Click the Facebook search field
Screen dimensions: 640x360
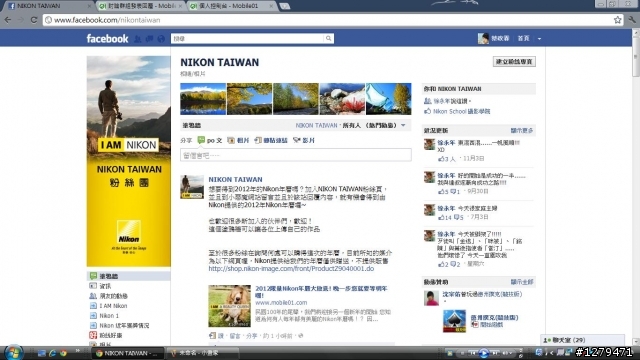247,38
